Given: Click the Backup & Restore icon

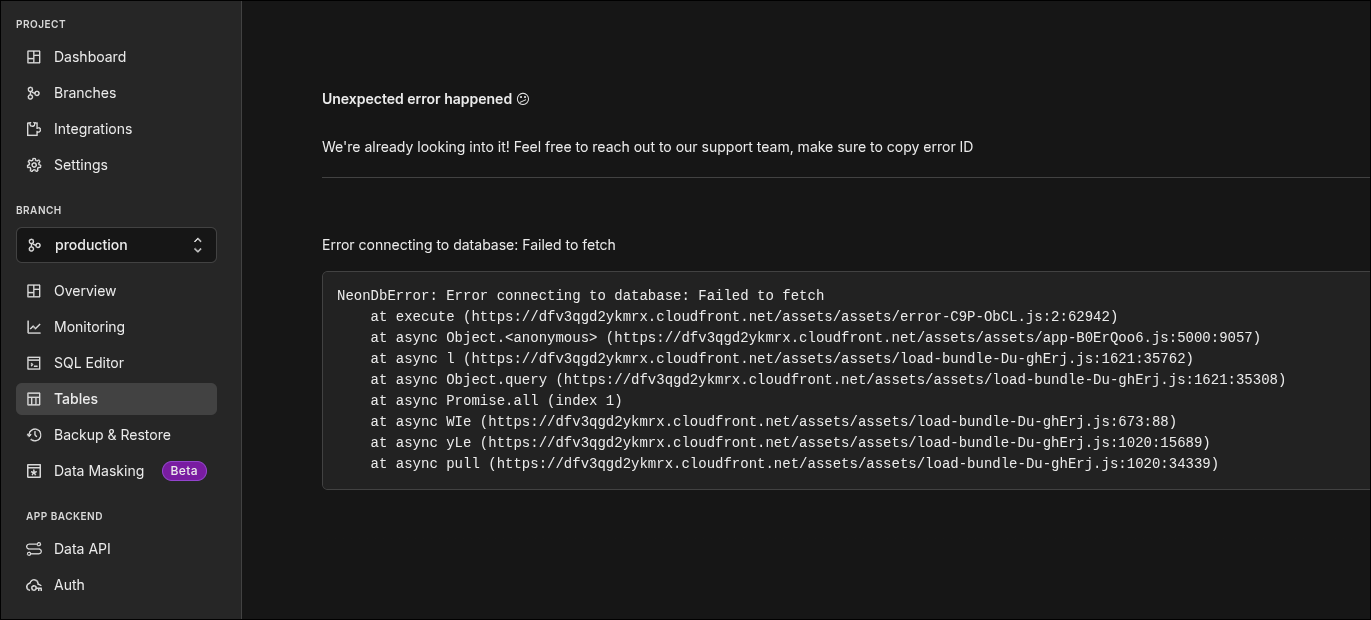Looking at the screenshot, I should (34, 435).
